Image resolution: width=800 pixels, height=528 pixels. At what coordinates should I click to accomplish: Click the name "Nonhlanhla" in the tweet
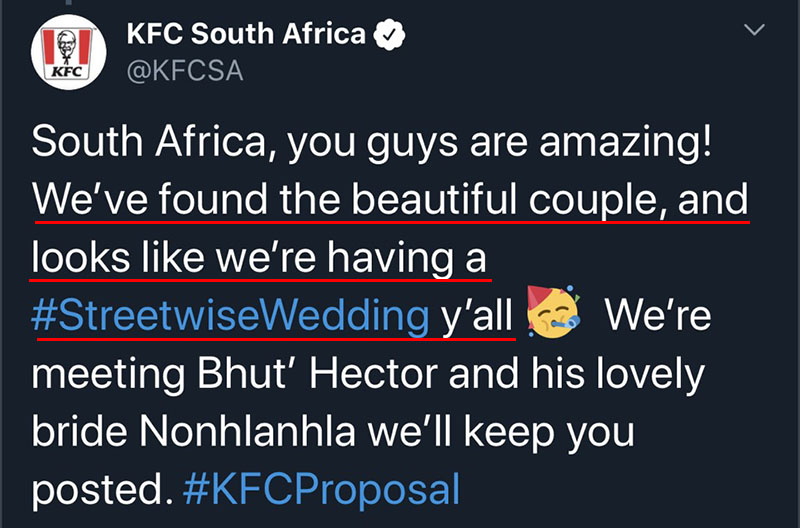coord(247,432)
